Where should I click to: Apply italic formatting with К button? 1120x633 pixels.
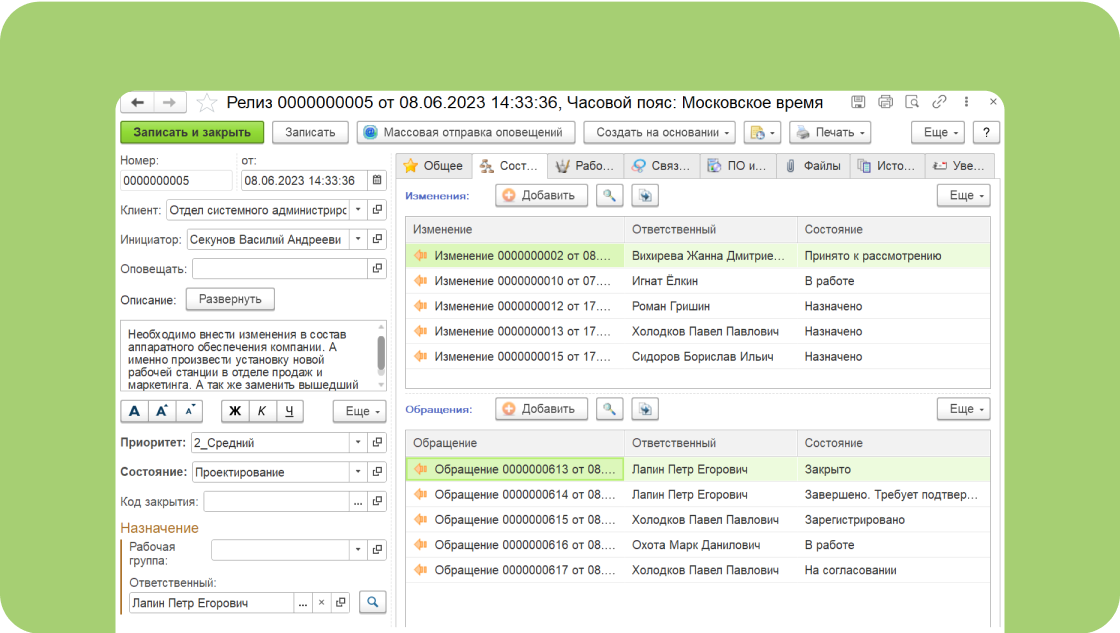[261, 411]
